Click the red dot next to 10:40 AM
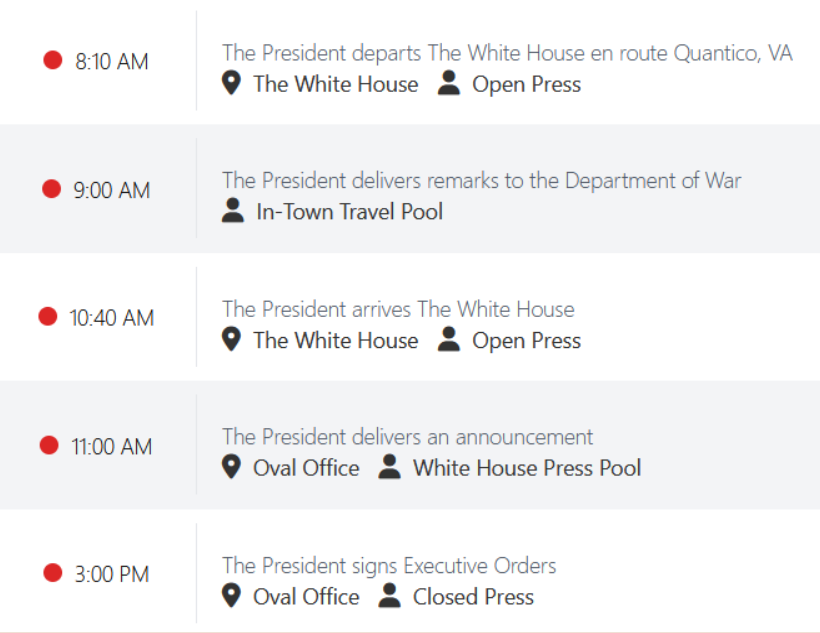Viewport: 820px width, 633px height. pyautogui.click(x=48, y=316)
